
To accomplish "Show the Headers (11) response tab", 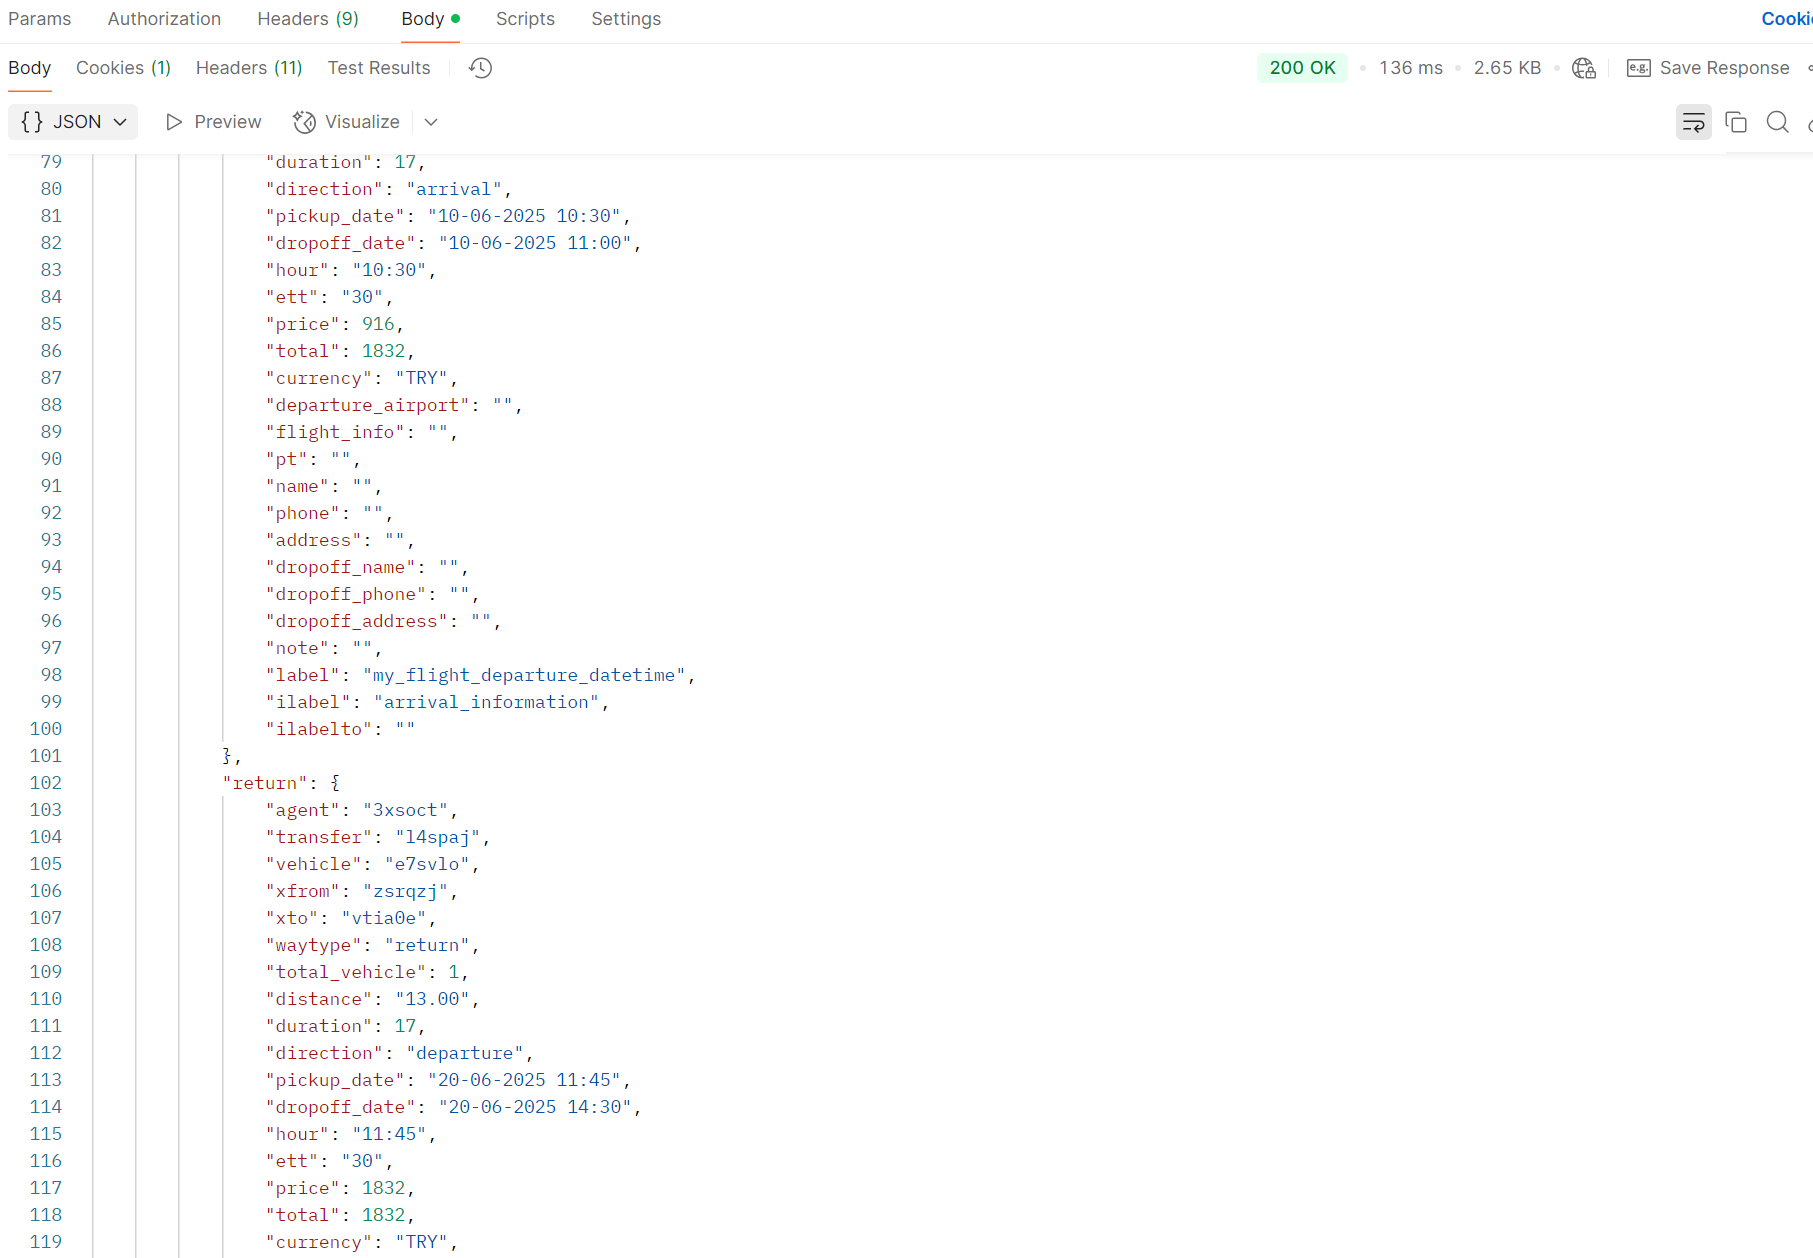I will click(248, 68).
